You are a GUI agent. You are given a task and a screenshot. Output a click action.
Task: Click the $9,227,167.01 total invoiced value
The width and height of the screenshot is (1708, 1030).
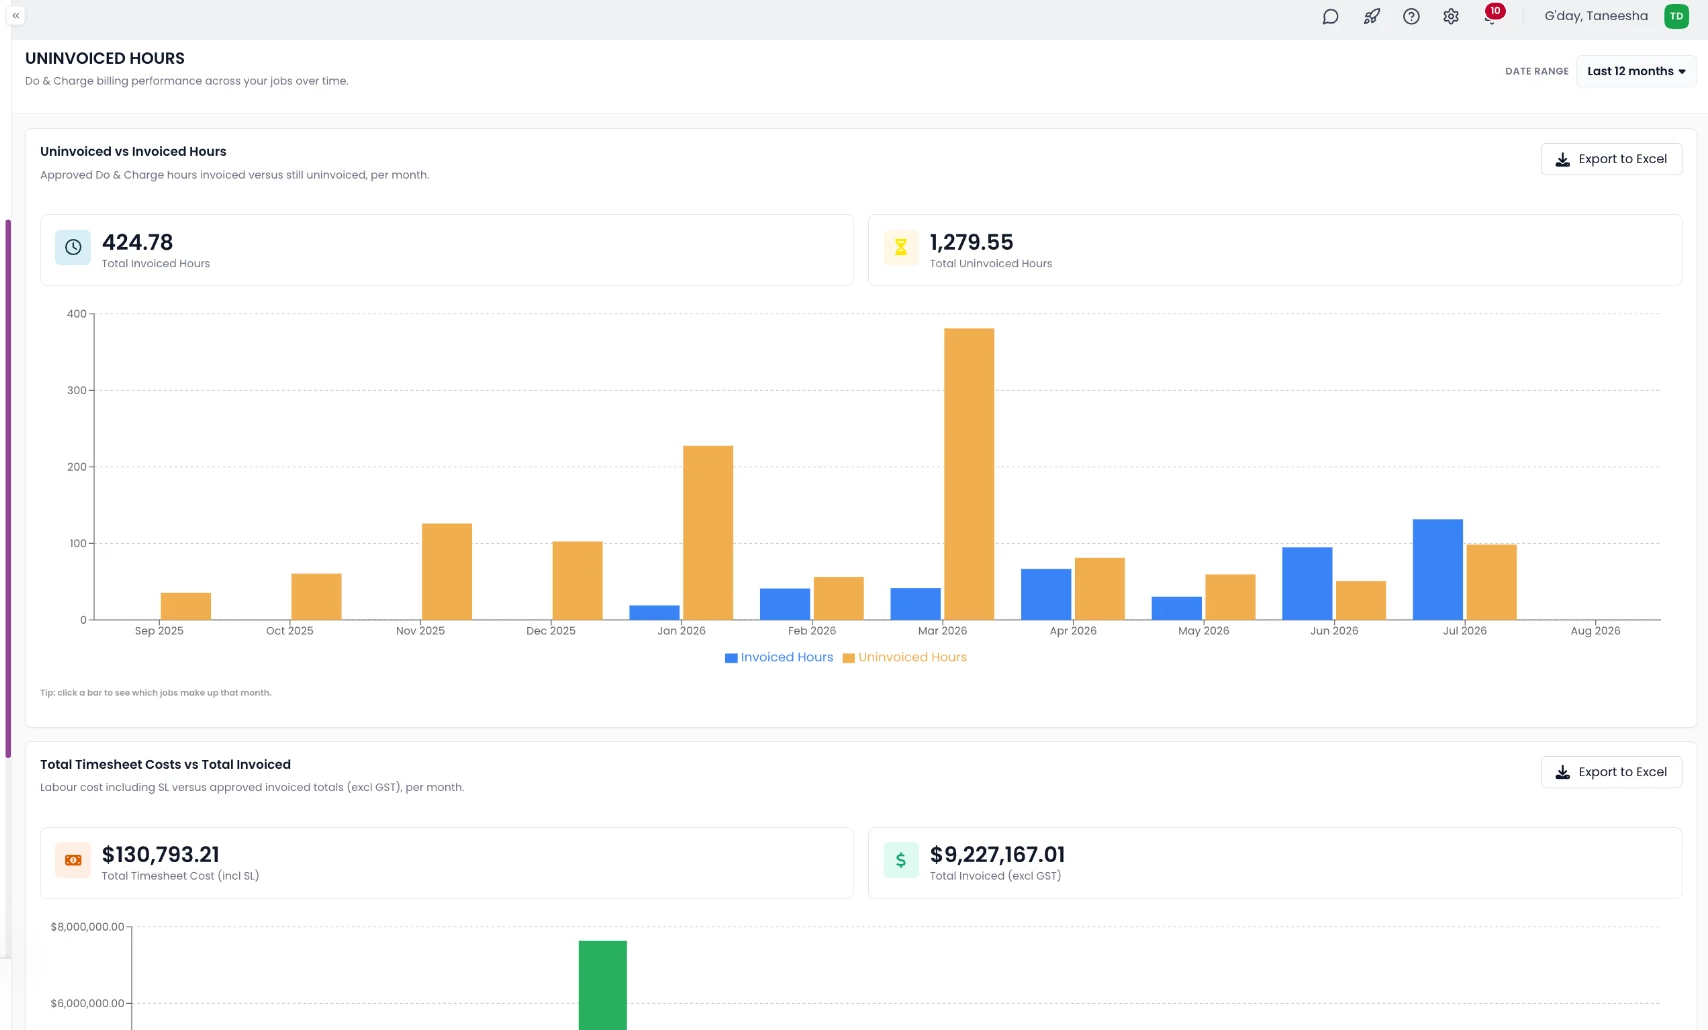click(997, 855)
